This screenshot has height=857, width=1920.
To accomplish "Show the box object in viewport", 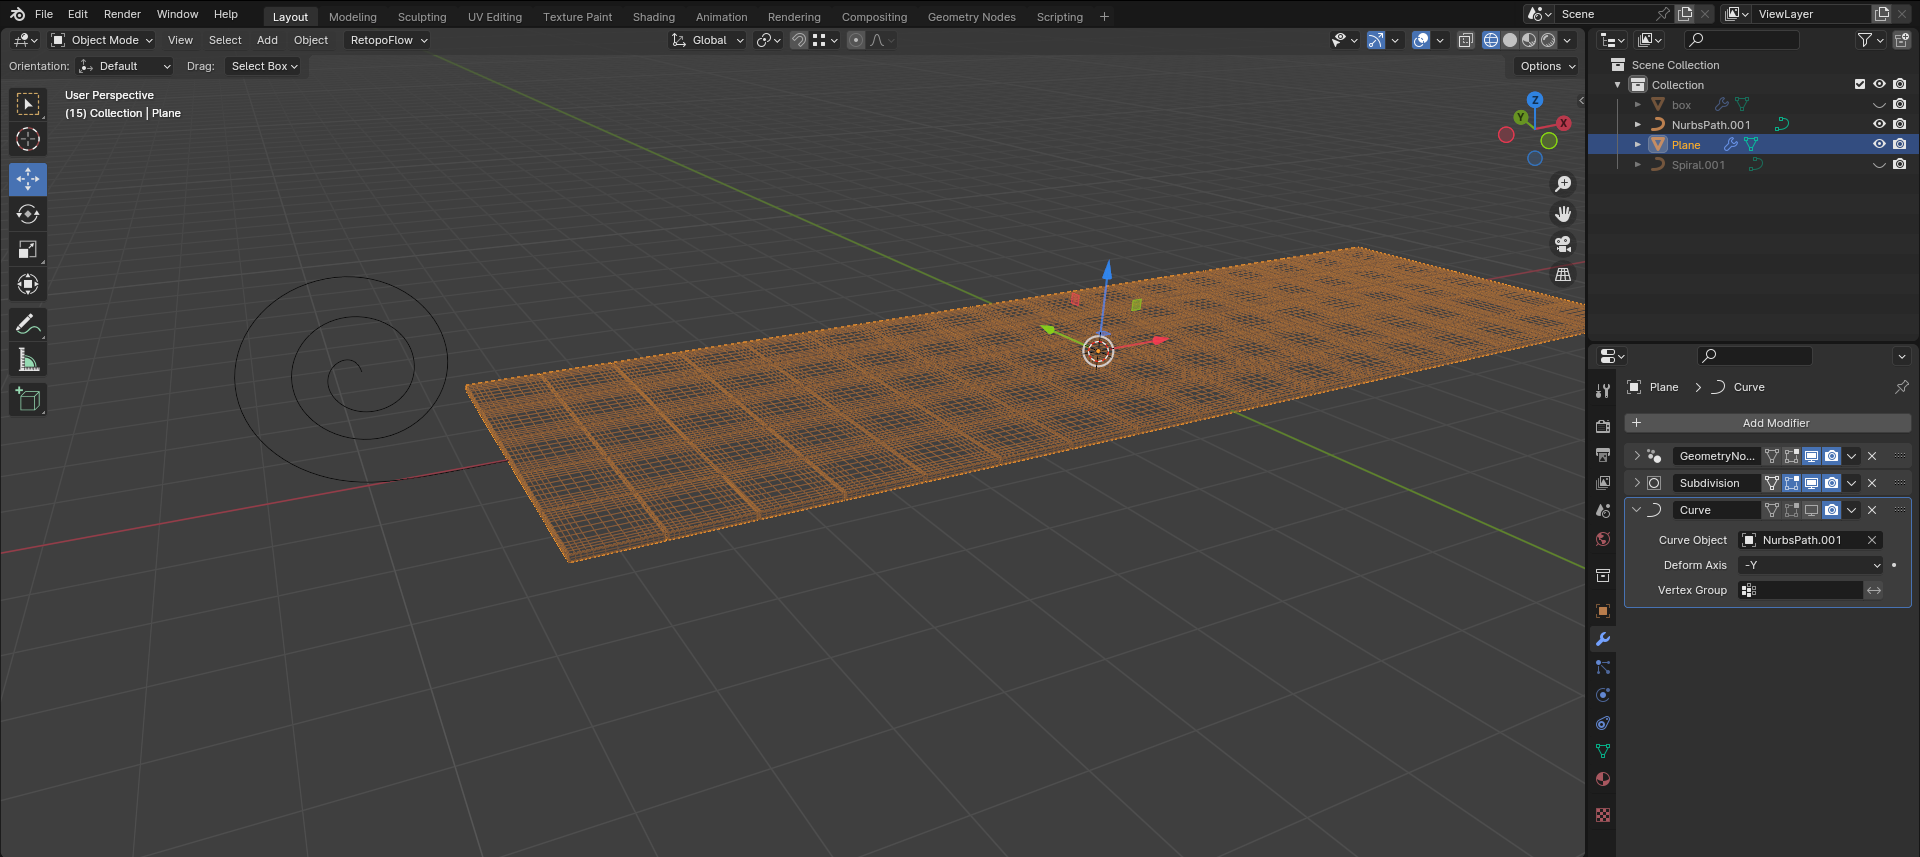I will coord(1879,104).
